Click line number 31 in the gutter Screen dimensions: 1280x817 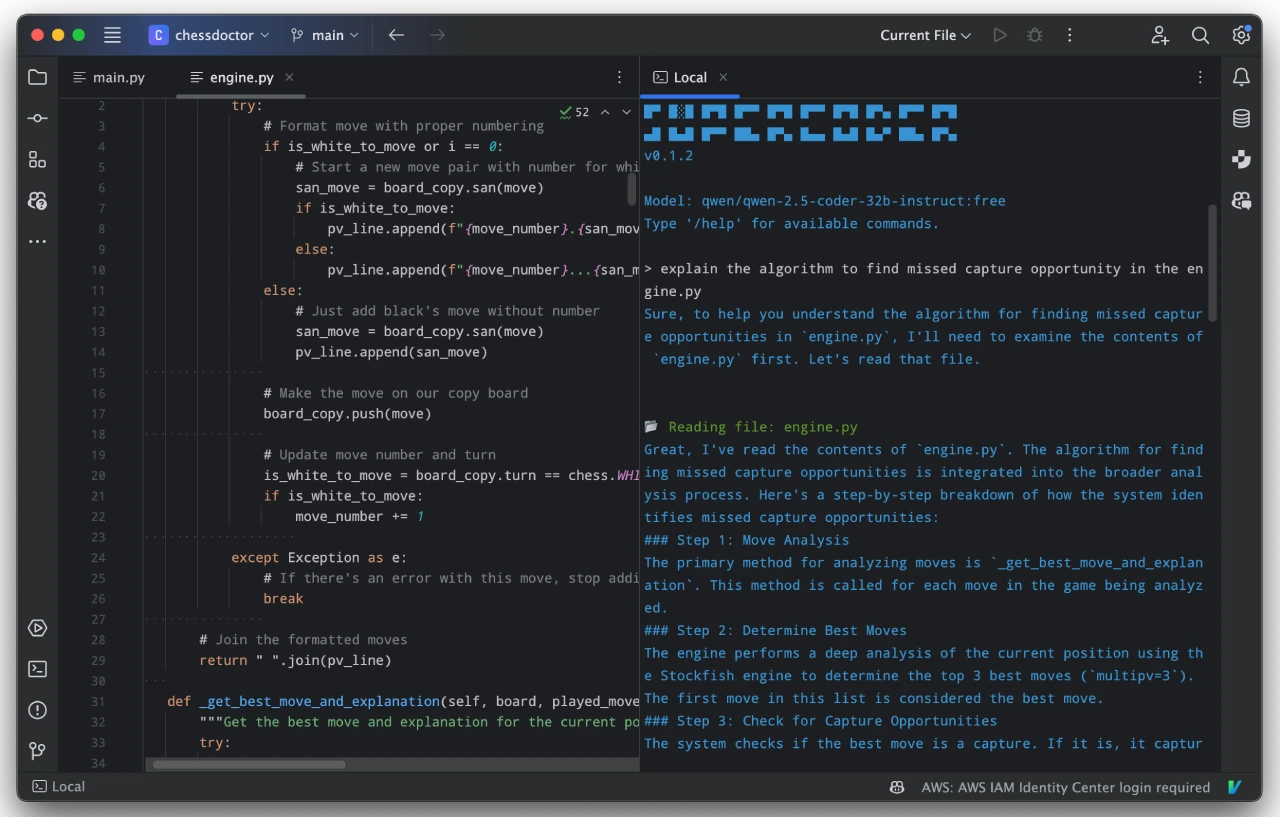coord(97,701)
